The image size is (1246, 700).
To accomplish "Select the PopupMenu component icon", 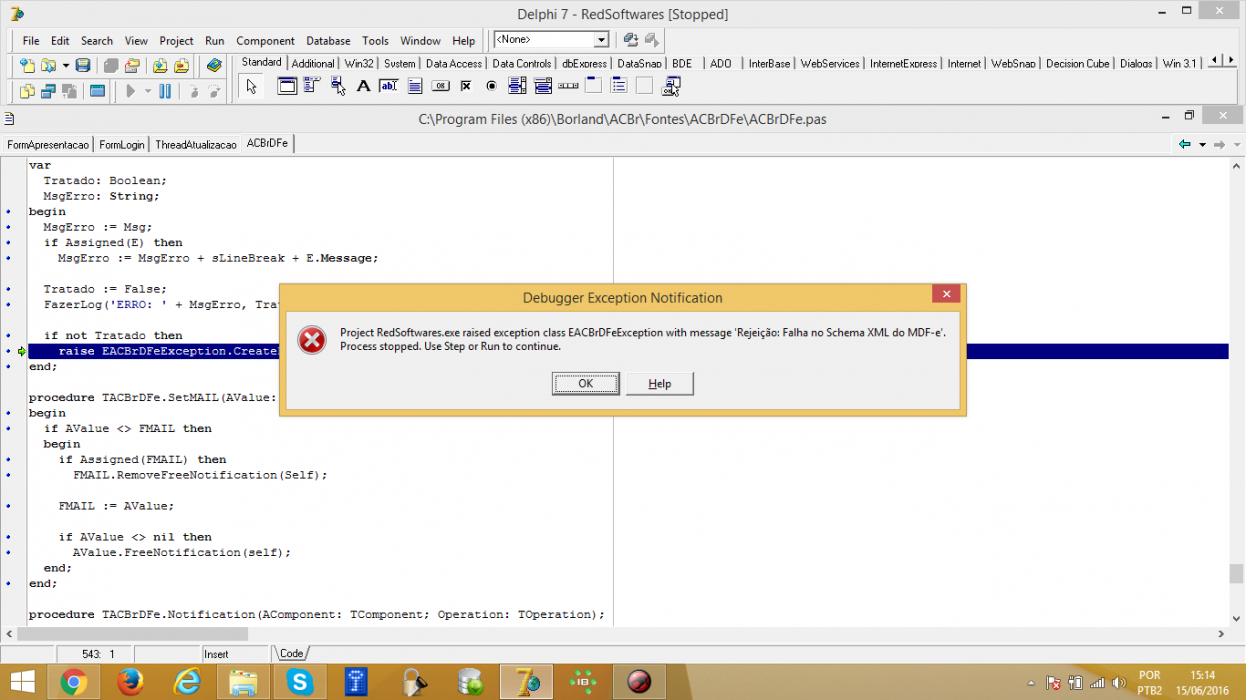I will click(338, 86).
